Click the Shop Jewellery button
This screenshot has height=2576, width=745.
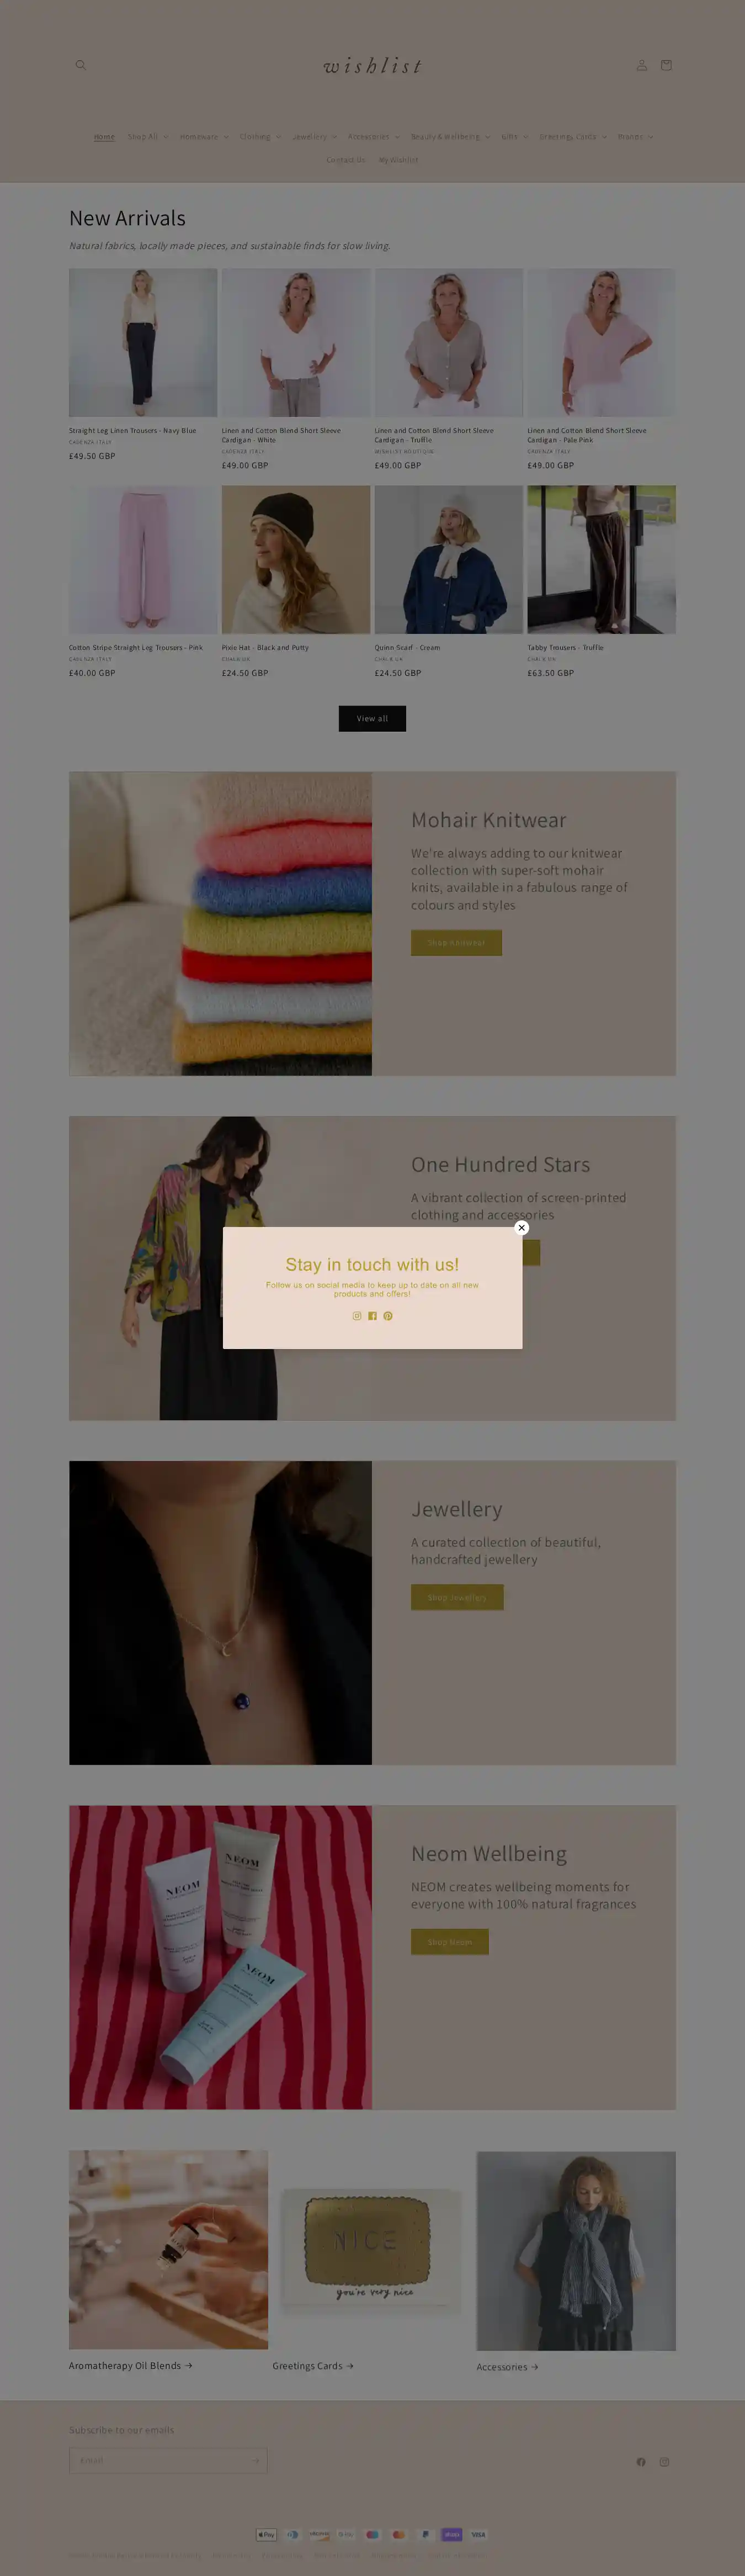[x=457, y=1597]
